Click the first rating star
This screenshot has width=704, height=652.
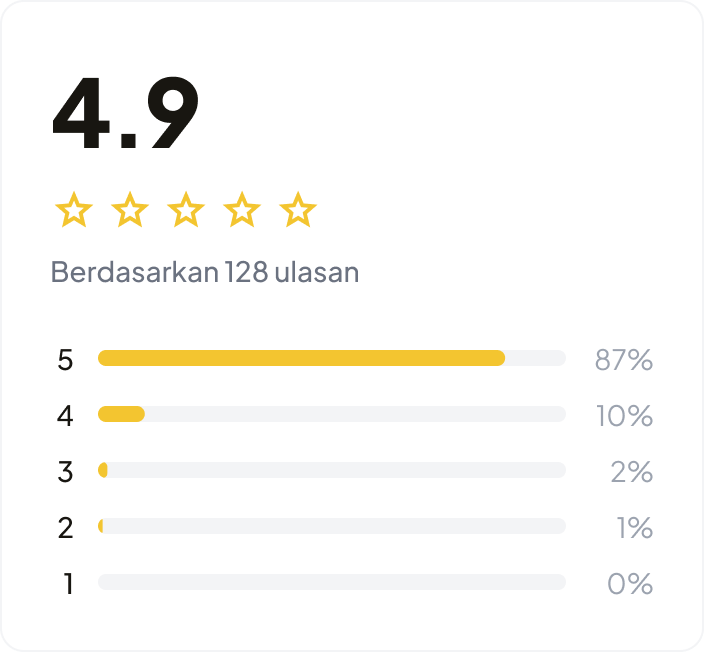tap(73, 211)
